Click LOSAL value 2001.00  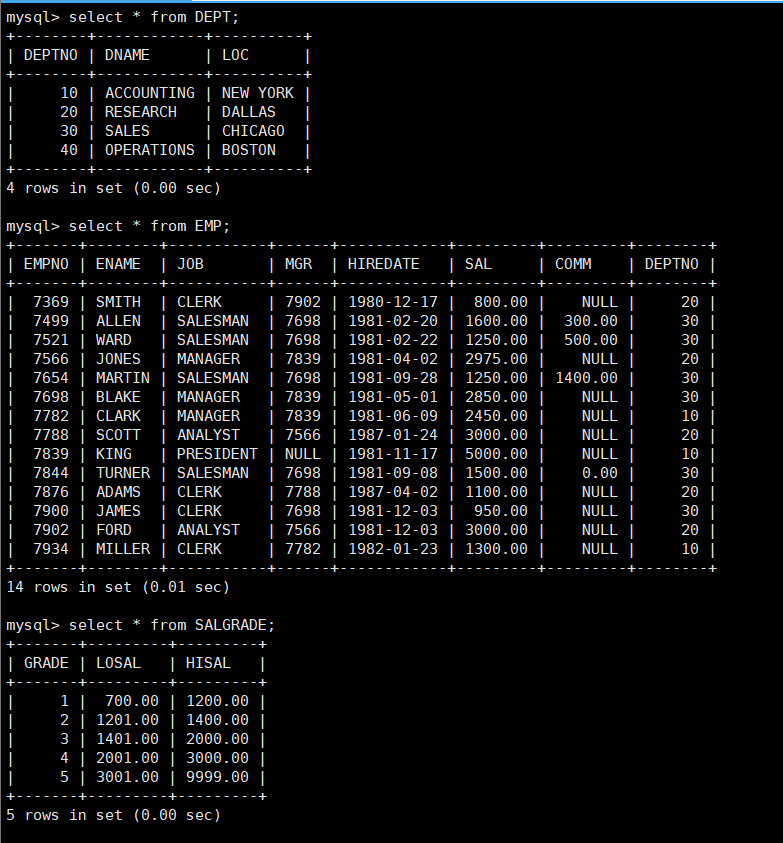(127, 758)
